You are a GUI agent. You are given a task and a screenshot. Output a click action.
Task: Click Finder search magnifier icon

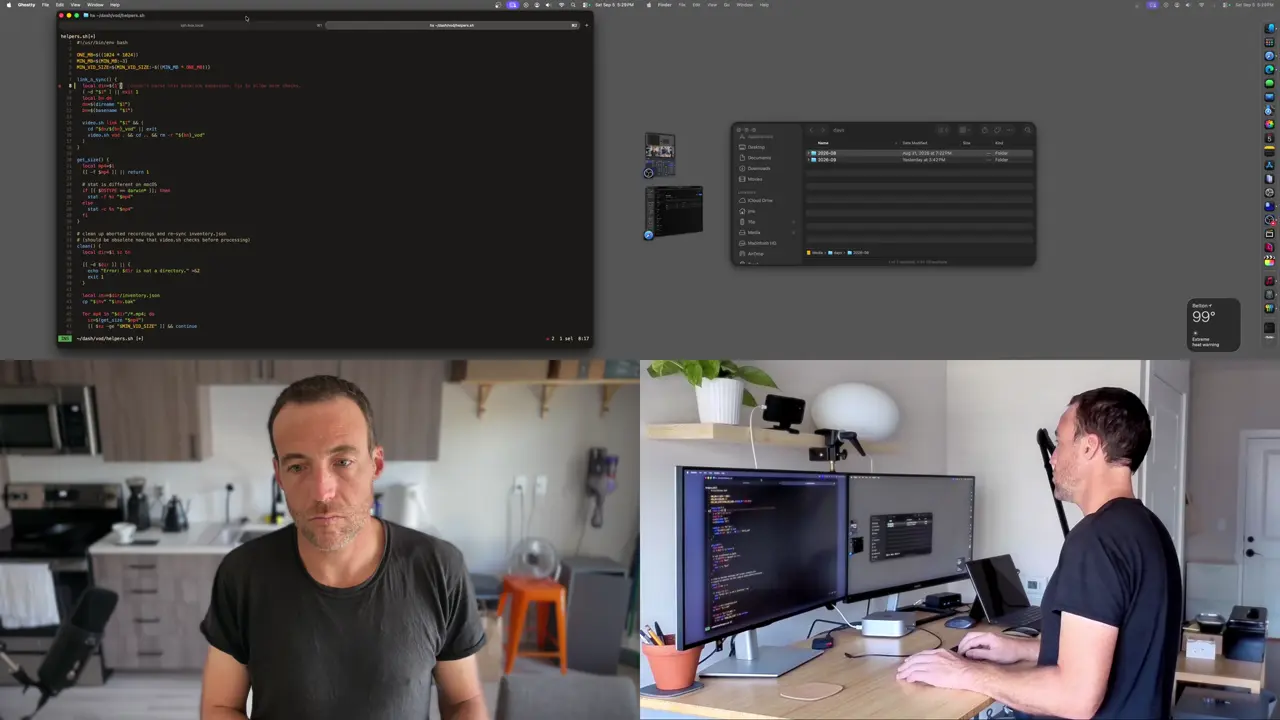click(x=1027, y=130)
